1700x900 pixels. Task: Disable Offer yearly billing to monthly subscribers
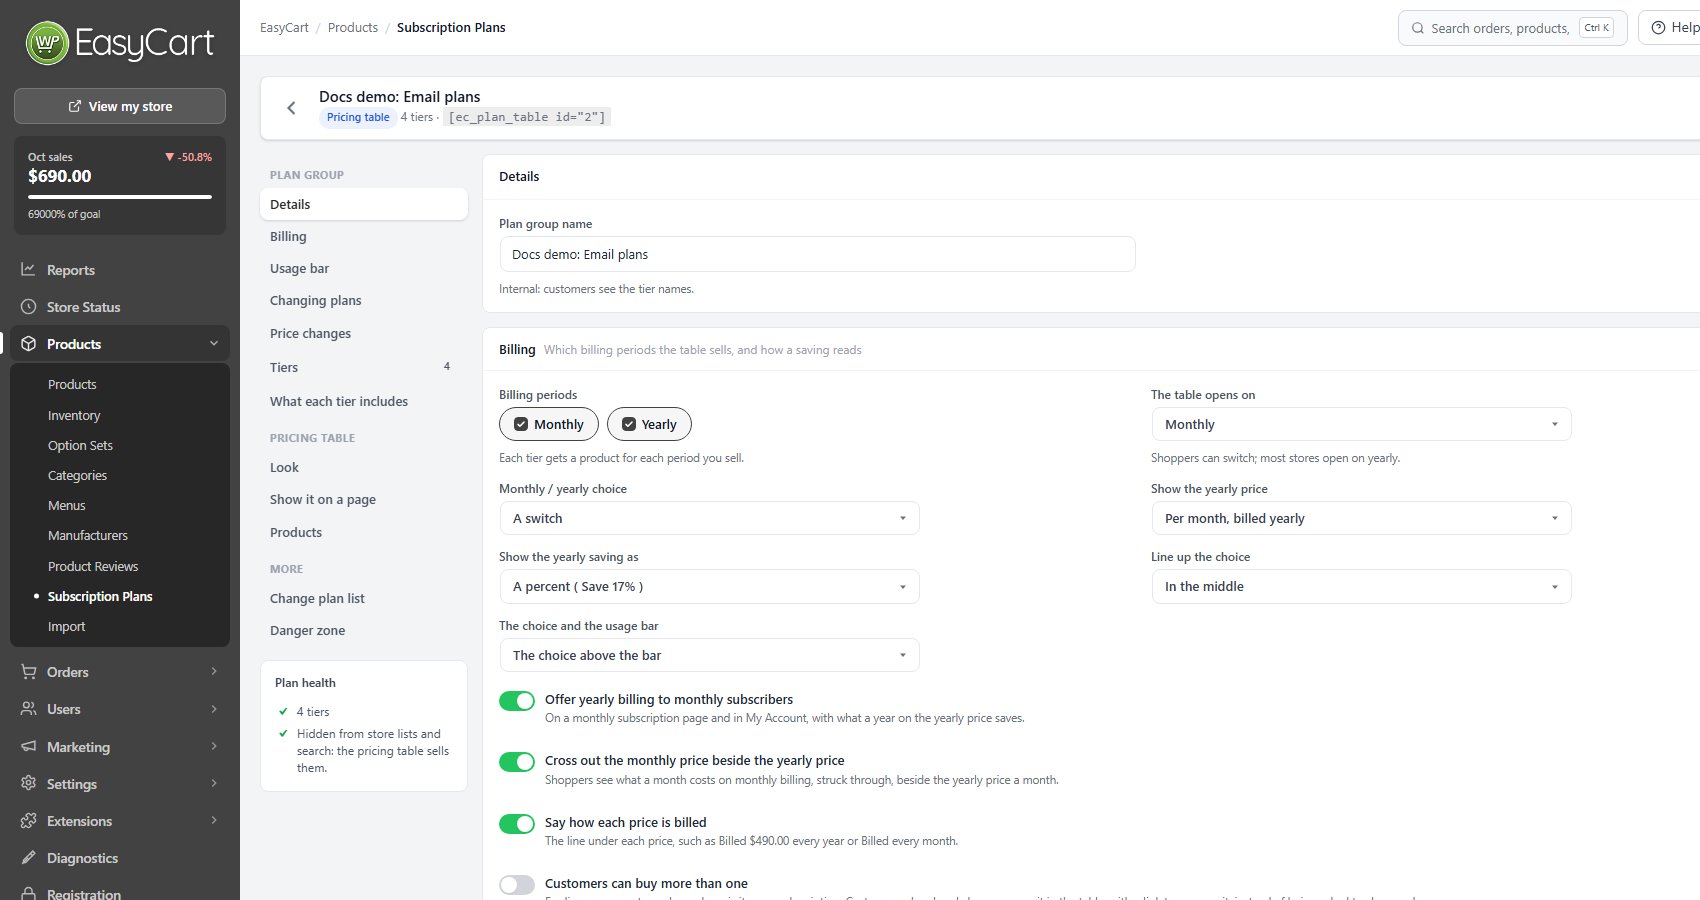tap(517, 700)
